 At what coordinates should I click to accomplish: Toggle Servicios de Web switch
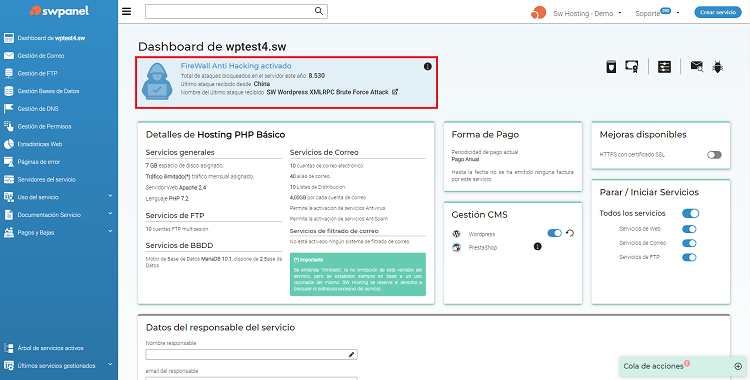pyautogui.click(x=689, y=229)
